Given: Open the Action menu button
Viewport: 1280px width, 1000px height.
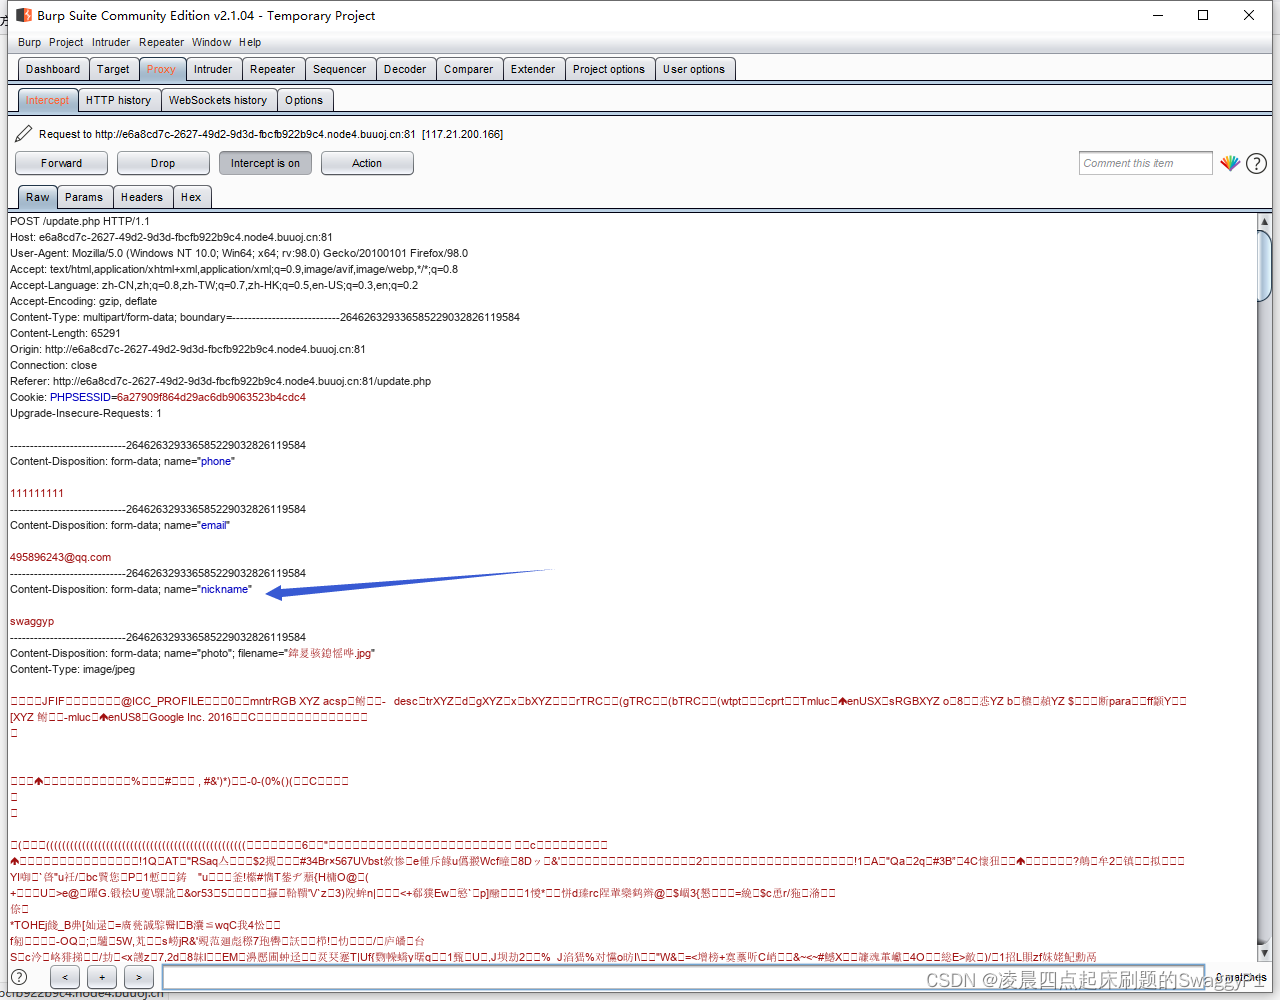Looking at the screenshot, I should pyautogui.click(x=367, y=163).
